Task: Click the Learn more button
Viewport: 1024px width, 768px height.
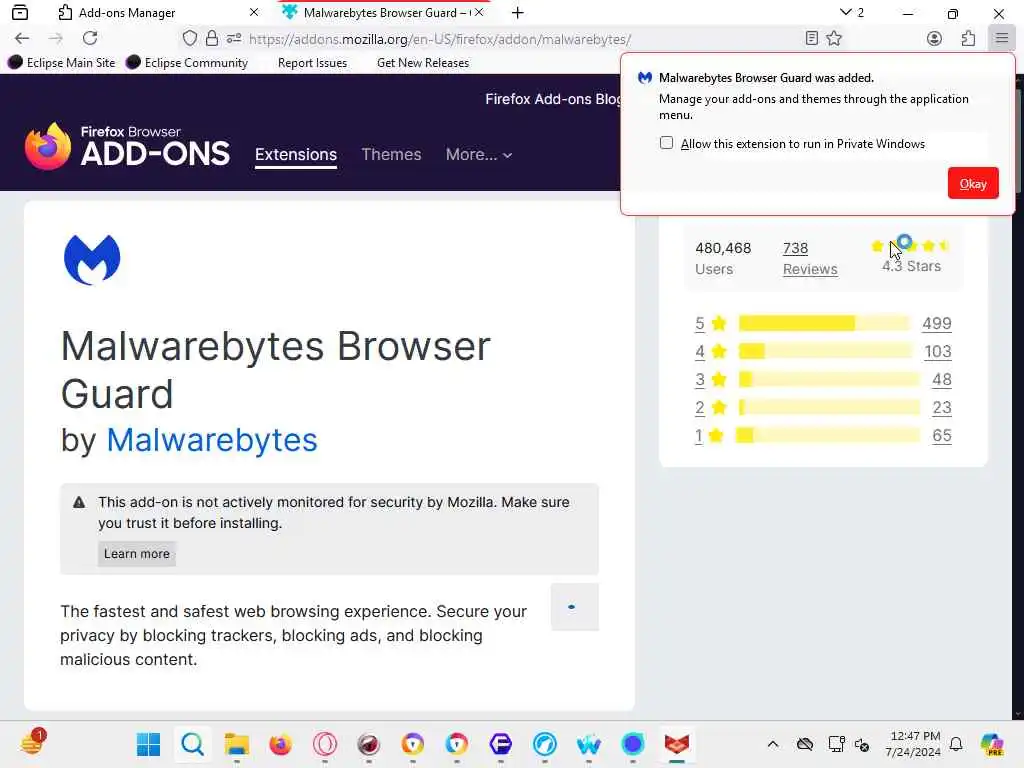Action: coord(136,554)
